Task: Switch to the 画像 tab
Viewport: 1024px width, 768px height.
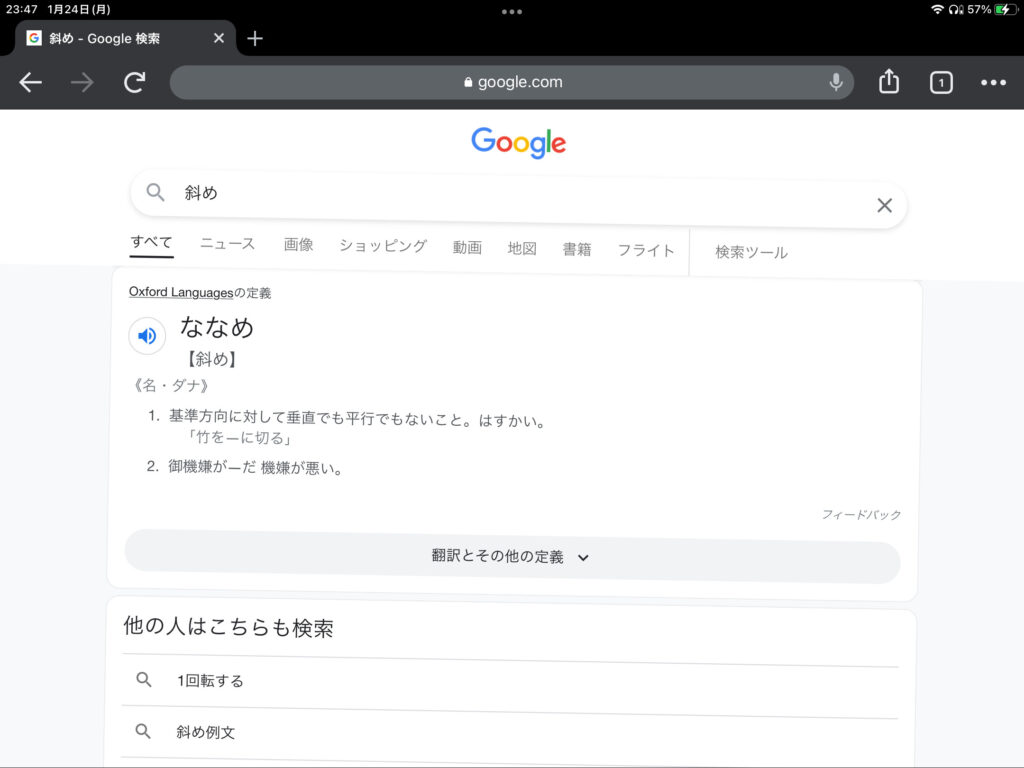Action: coord(298,245)
